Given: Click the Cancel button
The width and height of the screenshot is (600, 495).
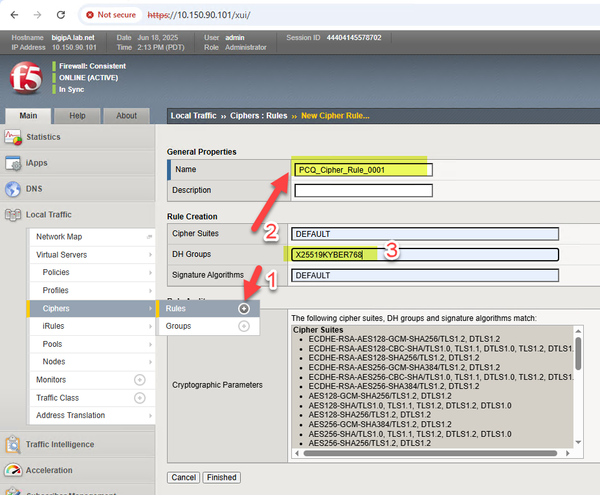Looking at the screenshot, I should pyautogui.click(x=184, y=477).
